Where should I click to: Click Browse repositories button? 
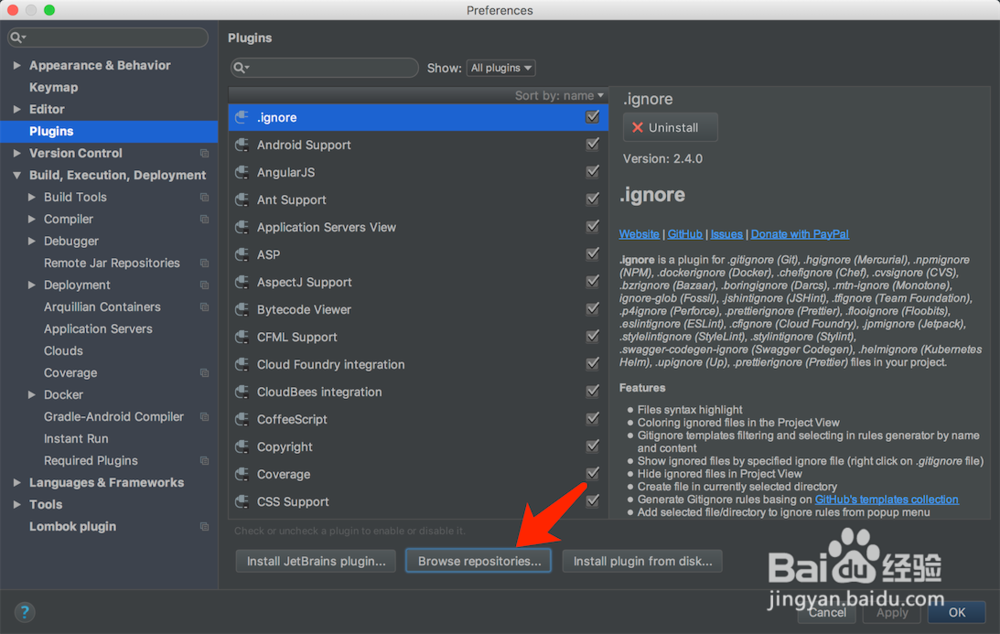click(x=479, y=561)
